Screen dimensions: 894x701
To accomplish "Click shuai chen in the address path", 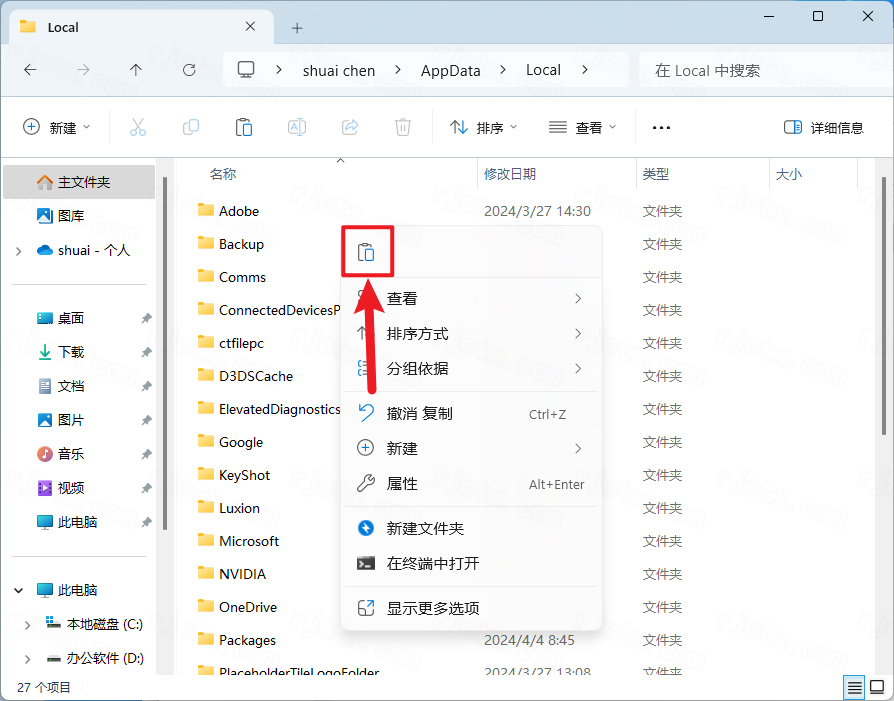I will pos(339,70).
